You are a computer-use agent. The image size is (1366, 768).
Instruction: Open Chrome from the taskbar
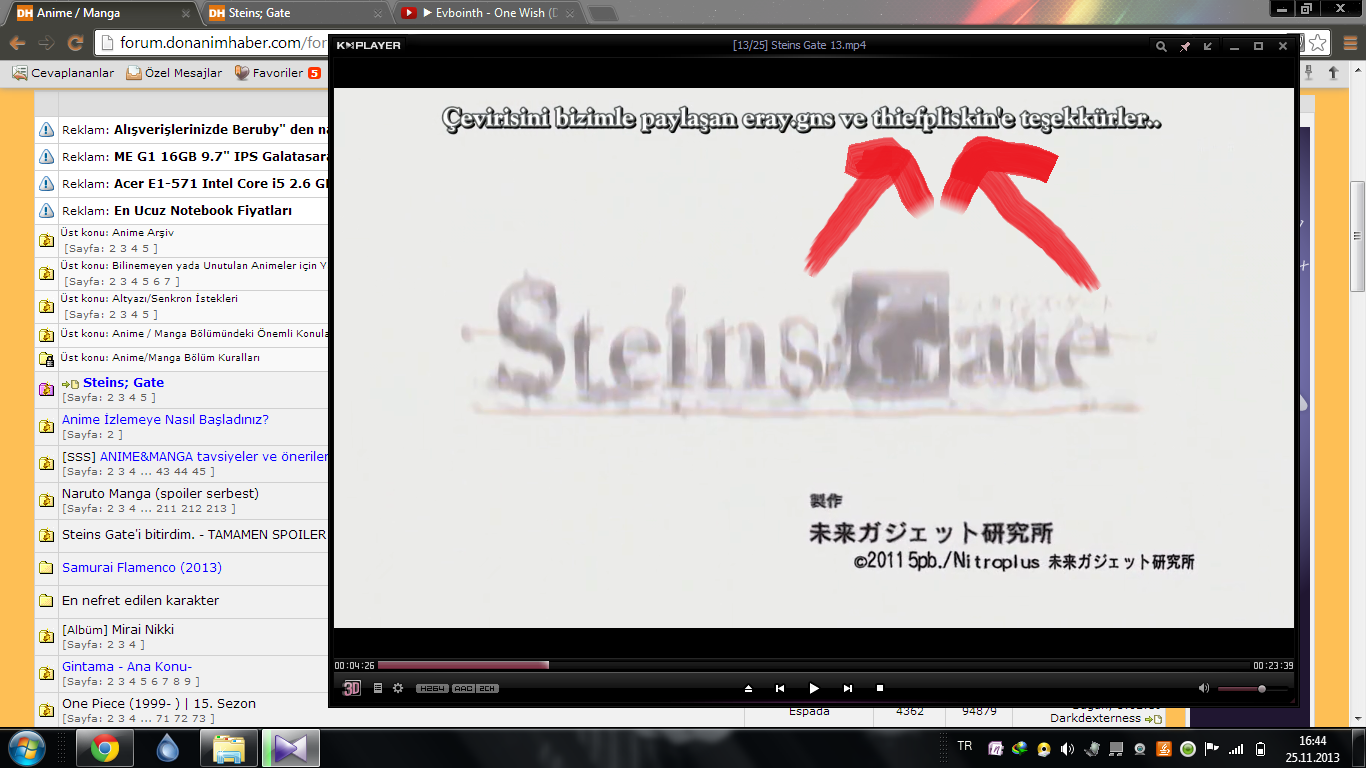(105, 748)
